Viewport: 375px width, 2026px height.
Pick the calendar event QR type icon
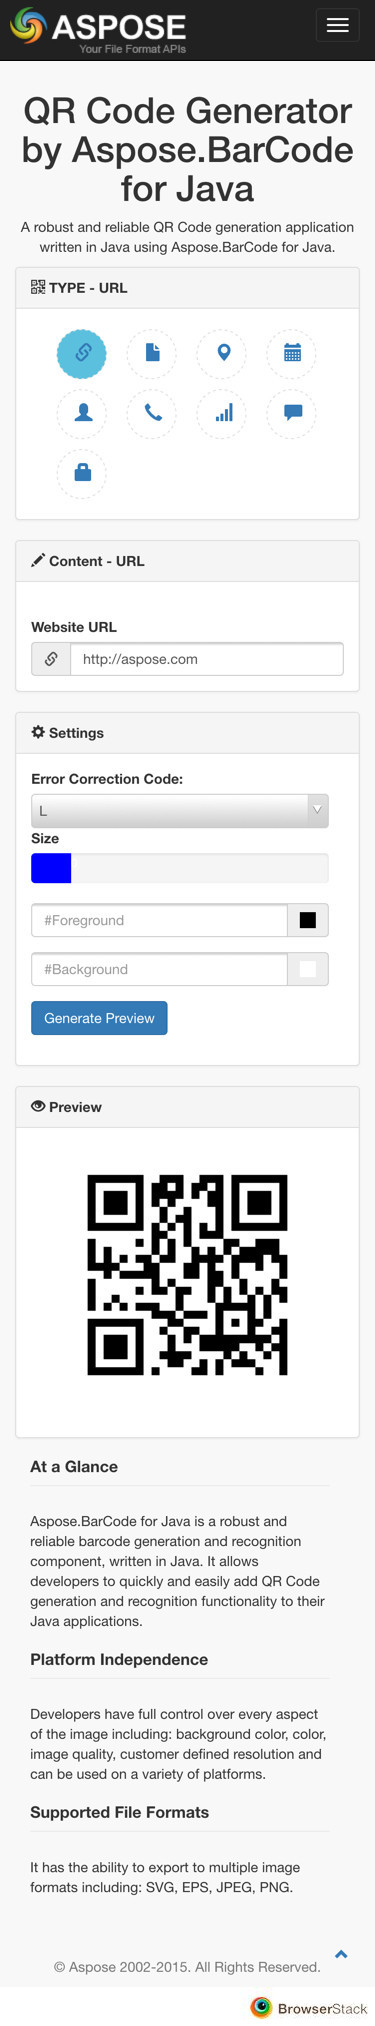point(292,352)
